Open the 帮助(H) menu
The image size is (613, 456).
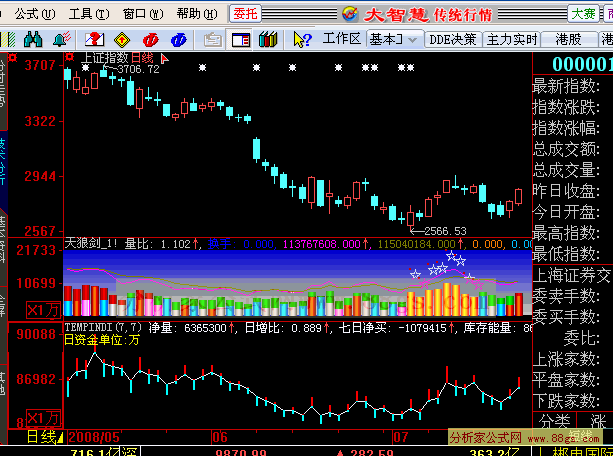[x=197, y=14]
